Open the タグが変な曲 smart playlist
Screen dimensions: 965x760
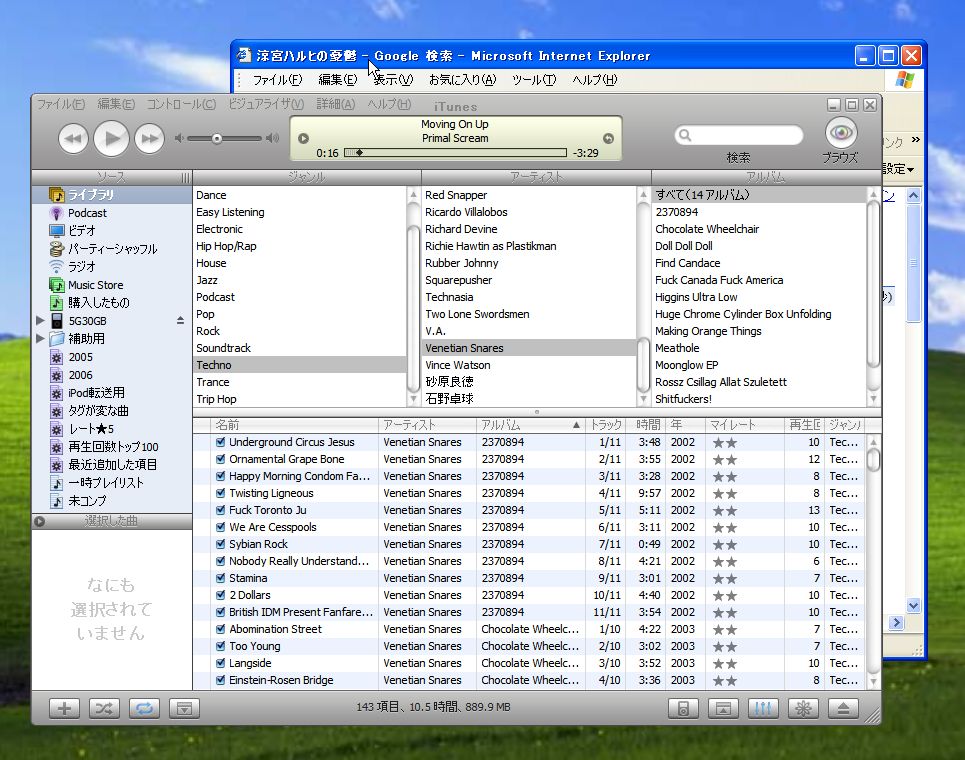[x=112, y=410]
